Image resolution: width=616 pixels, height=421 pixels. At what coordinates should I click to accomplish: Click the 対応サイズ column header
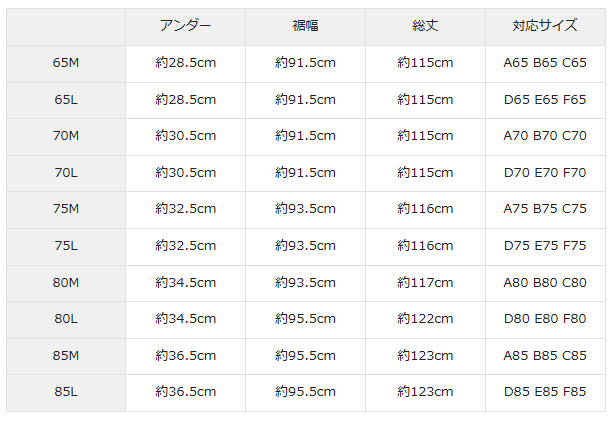[x=545, y=26]
